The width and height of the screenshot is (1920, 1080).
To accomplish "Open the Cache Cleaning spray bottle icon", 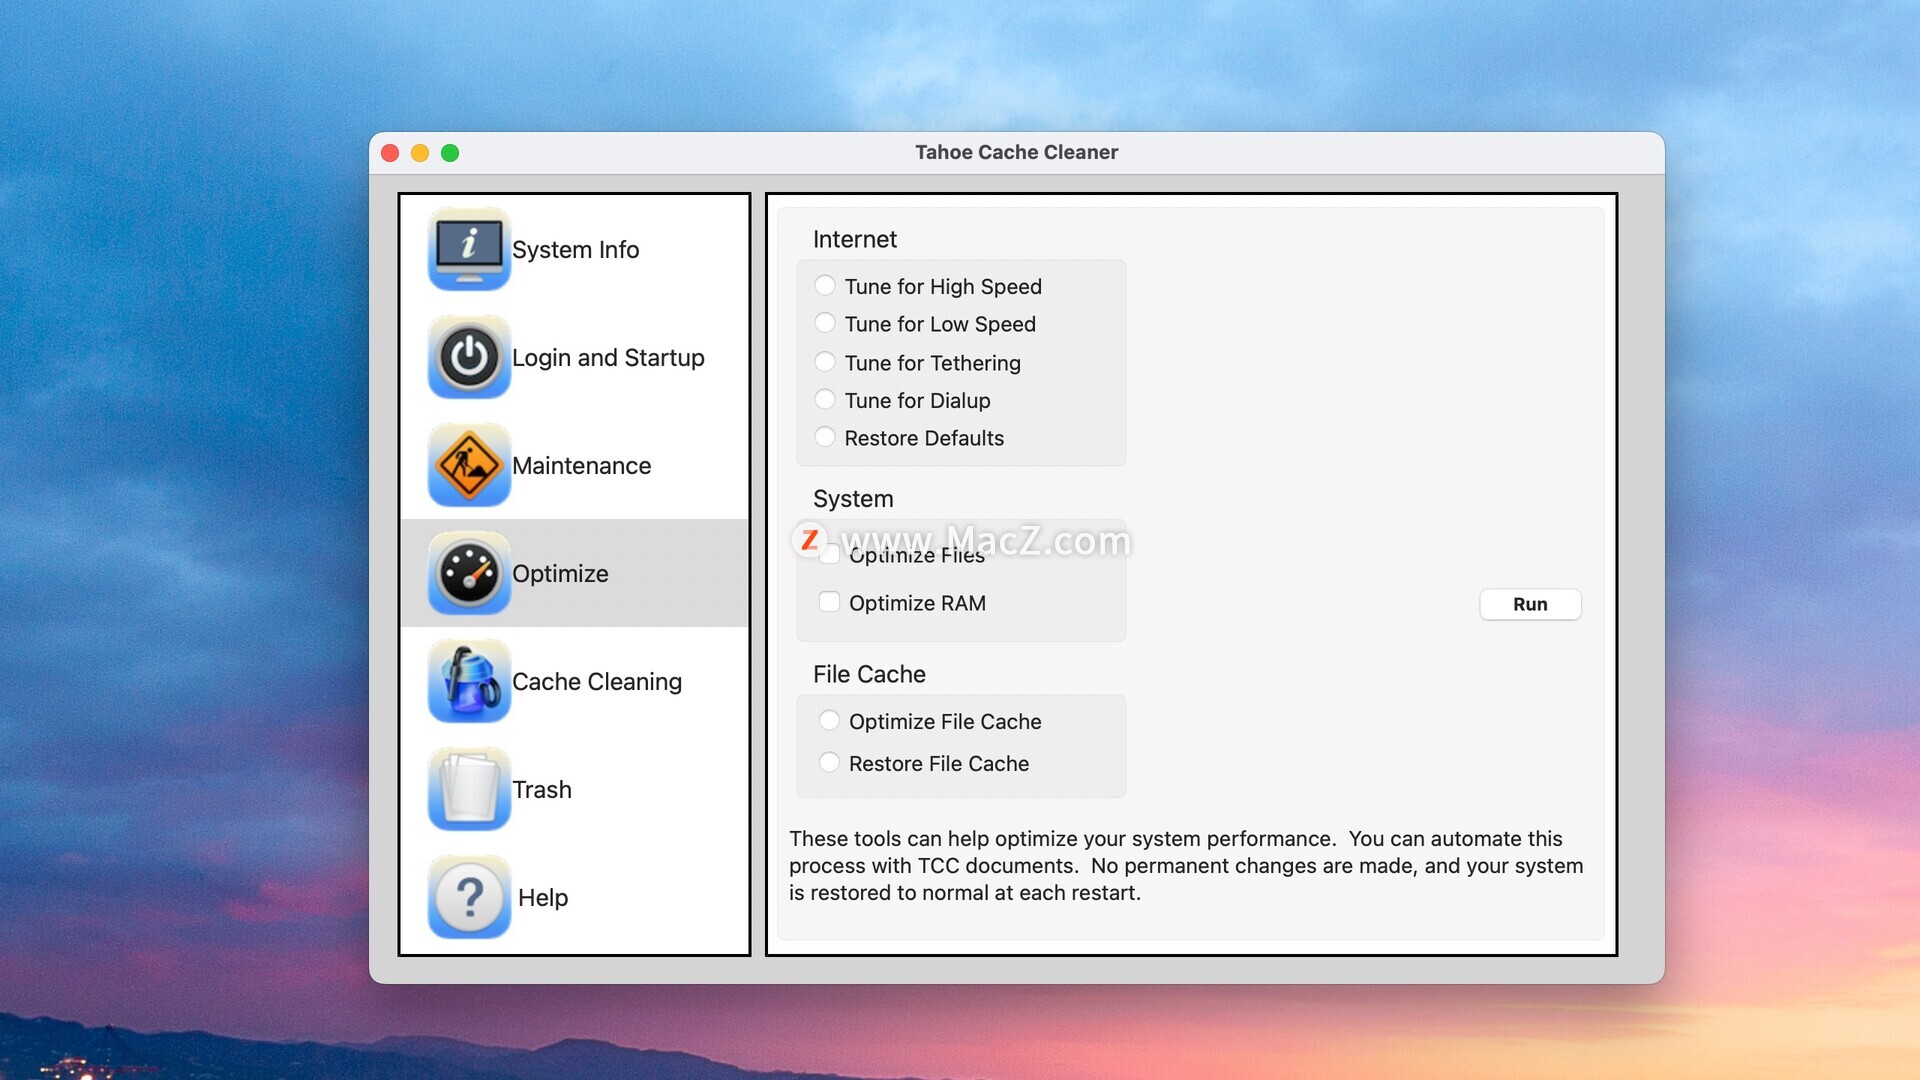I will [x=469, y=681].
